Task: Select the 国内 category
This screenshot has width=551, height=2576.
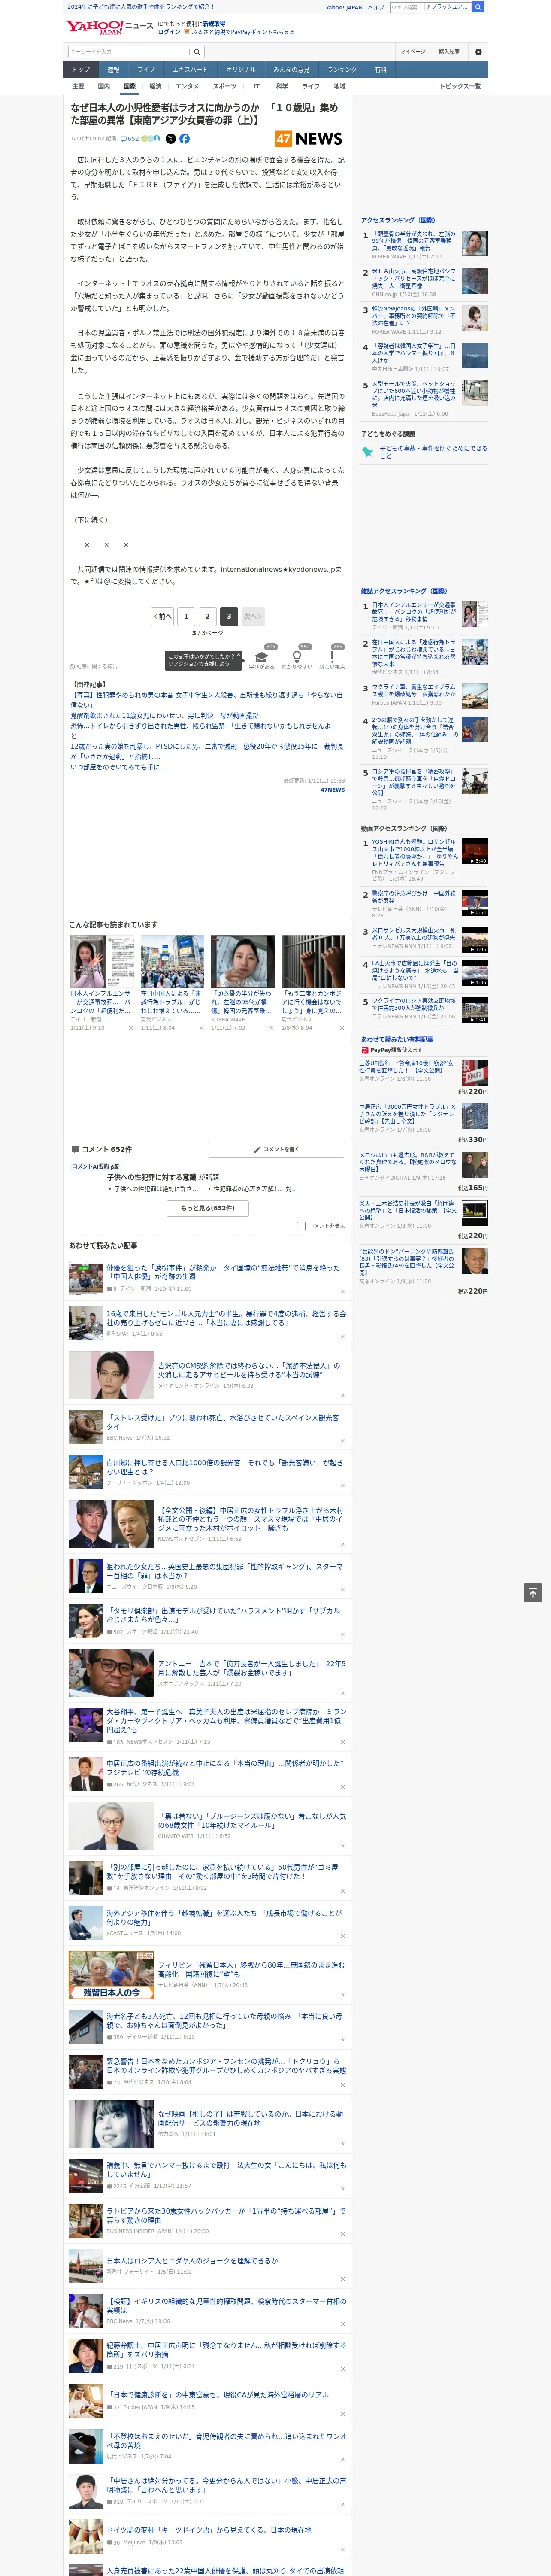Action: coord(104,86)
